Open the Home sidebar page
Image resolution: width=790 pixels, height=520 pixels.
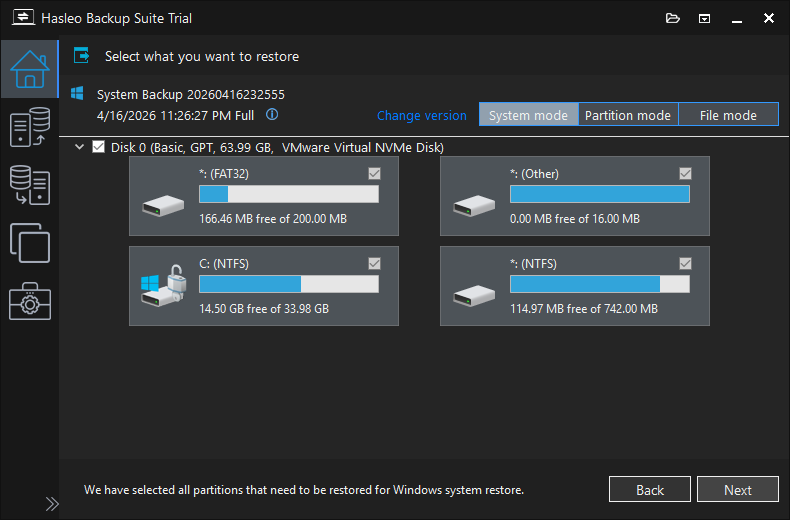click(x=30, y=69)
